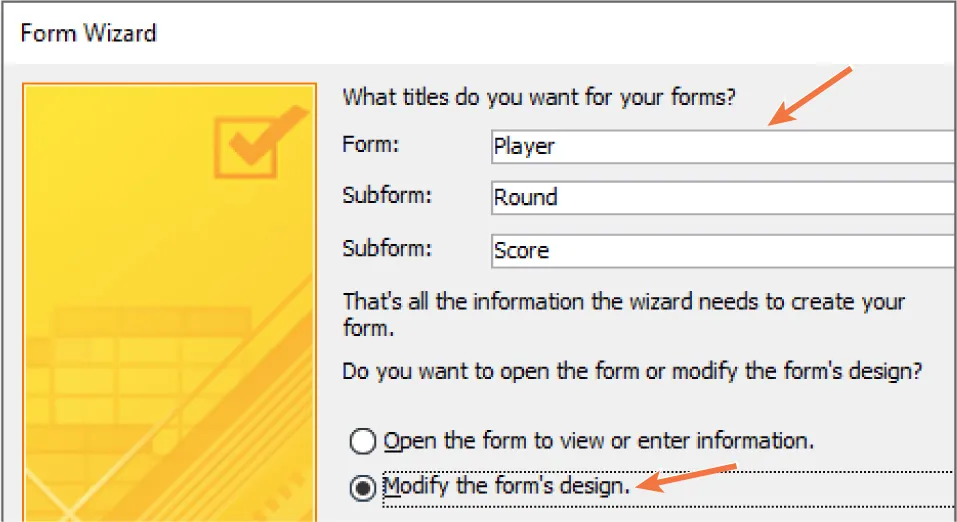
Task: Click the 'Do you want to open the form' question
Action: 632,371
